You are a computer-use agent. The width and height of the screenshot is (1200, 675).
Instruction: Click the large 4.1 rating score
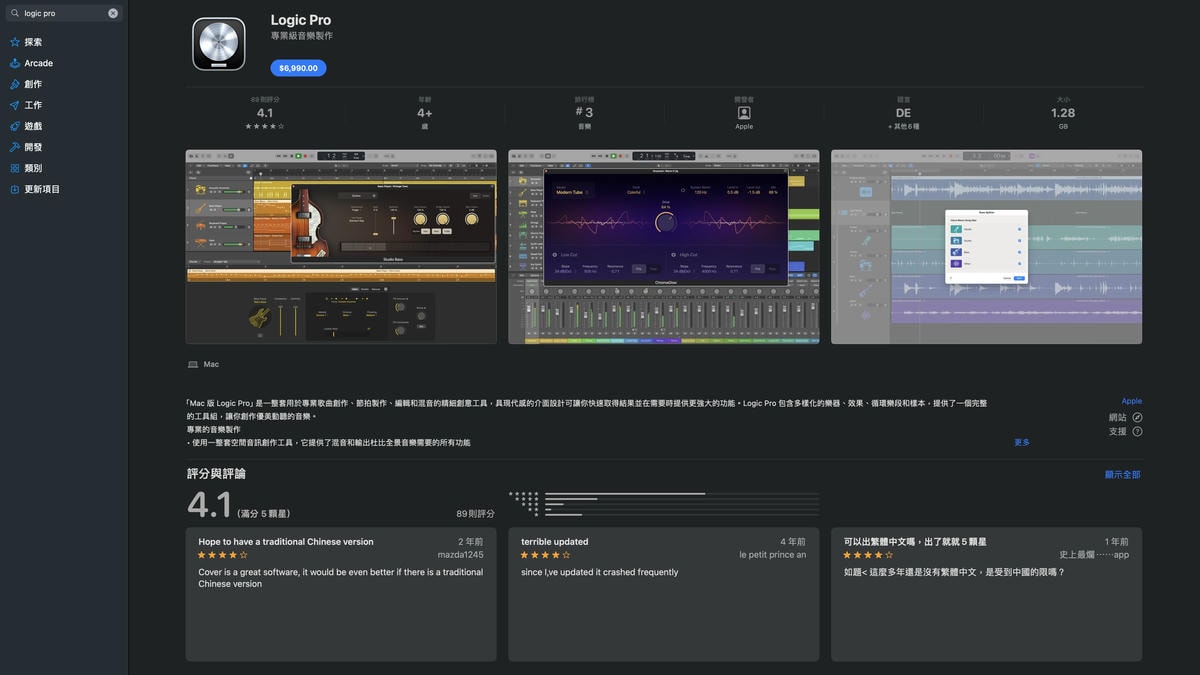[x=209, y=505]
